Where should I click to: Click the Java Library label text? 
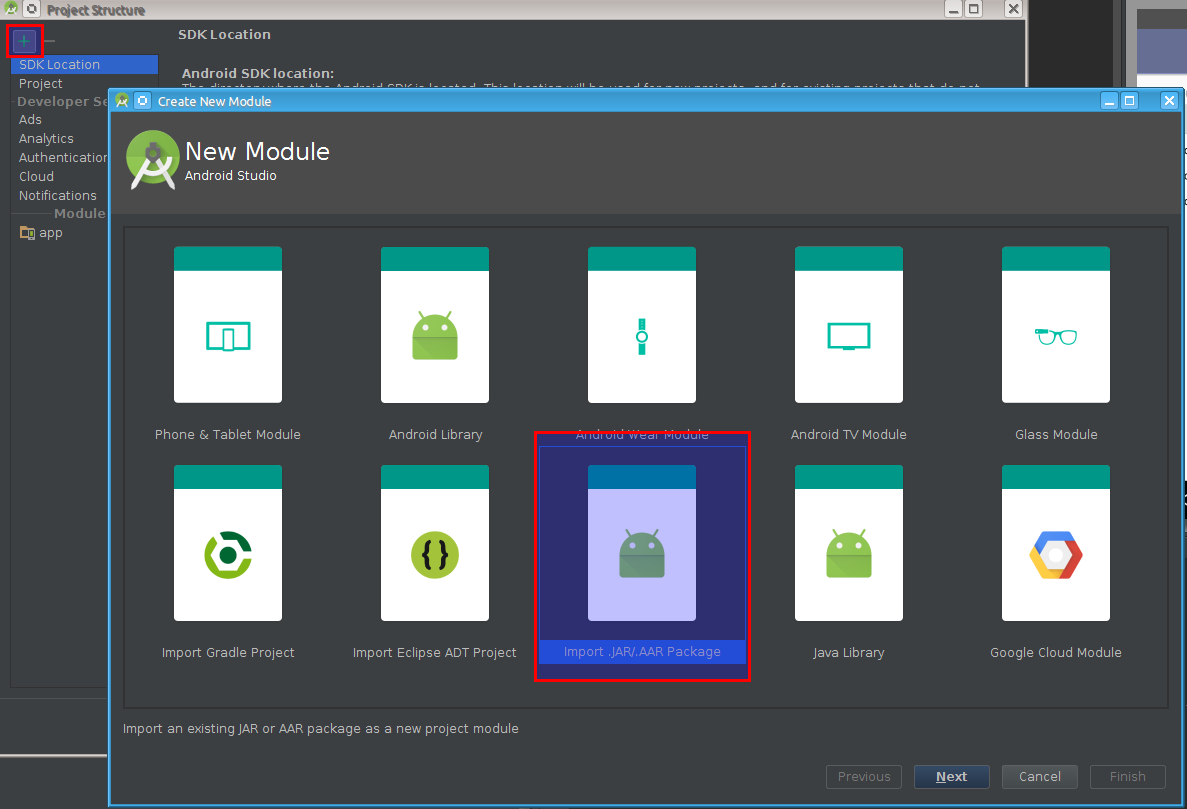click(849, 652)
